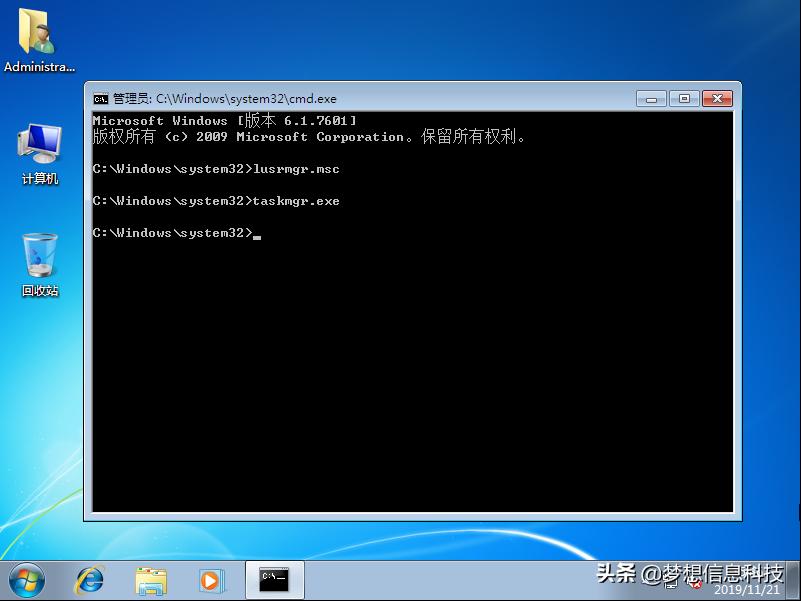Open Windows Explorer from the taskbar

(151, 580)
